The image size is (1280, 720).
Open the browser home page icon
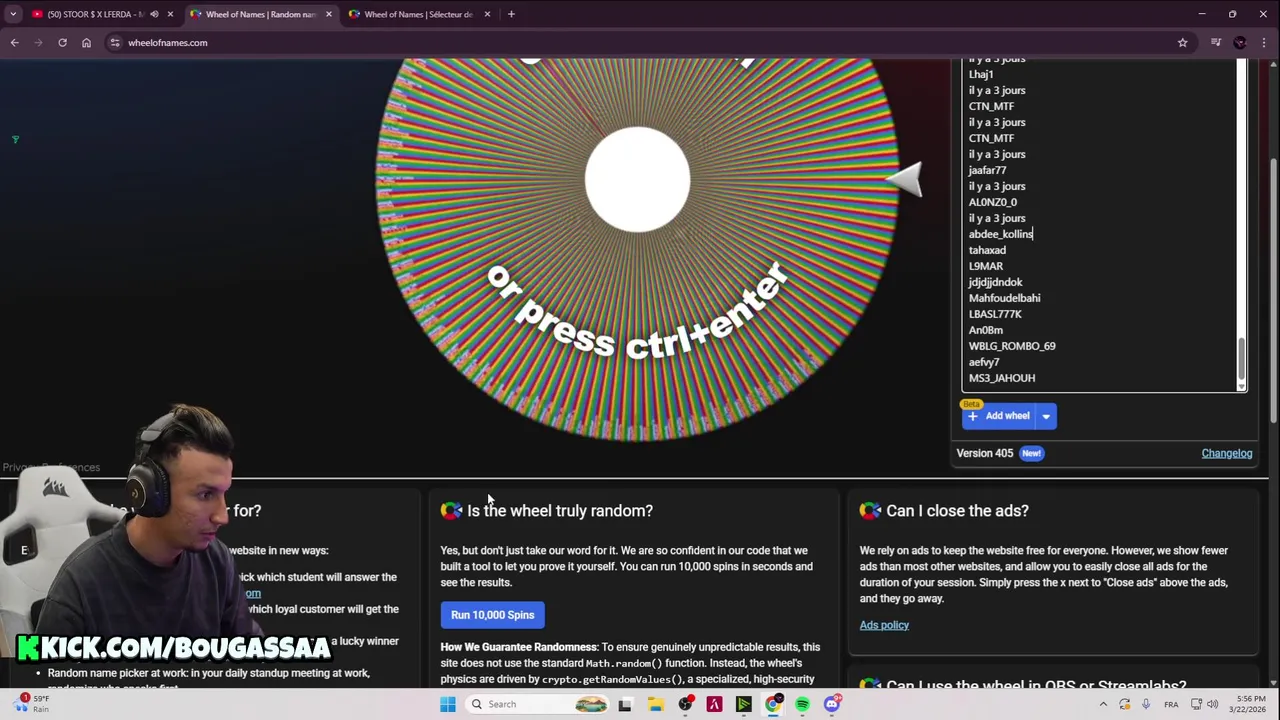click(x=86, y=42)
